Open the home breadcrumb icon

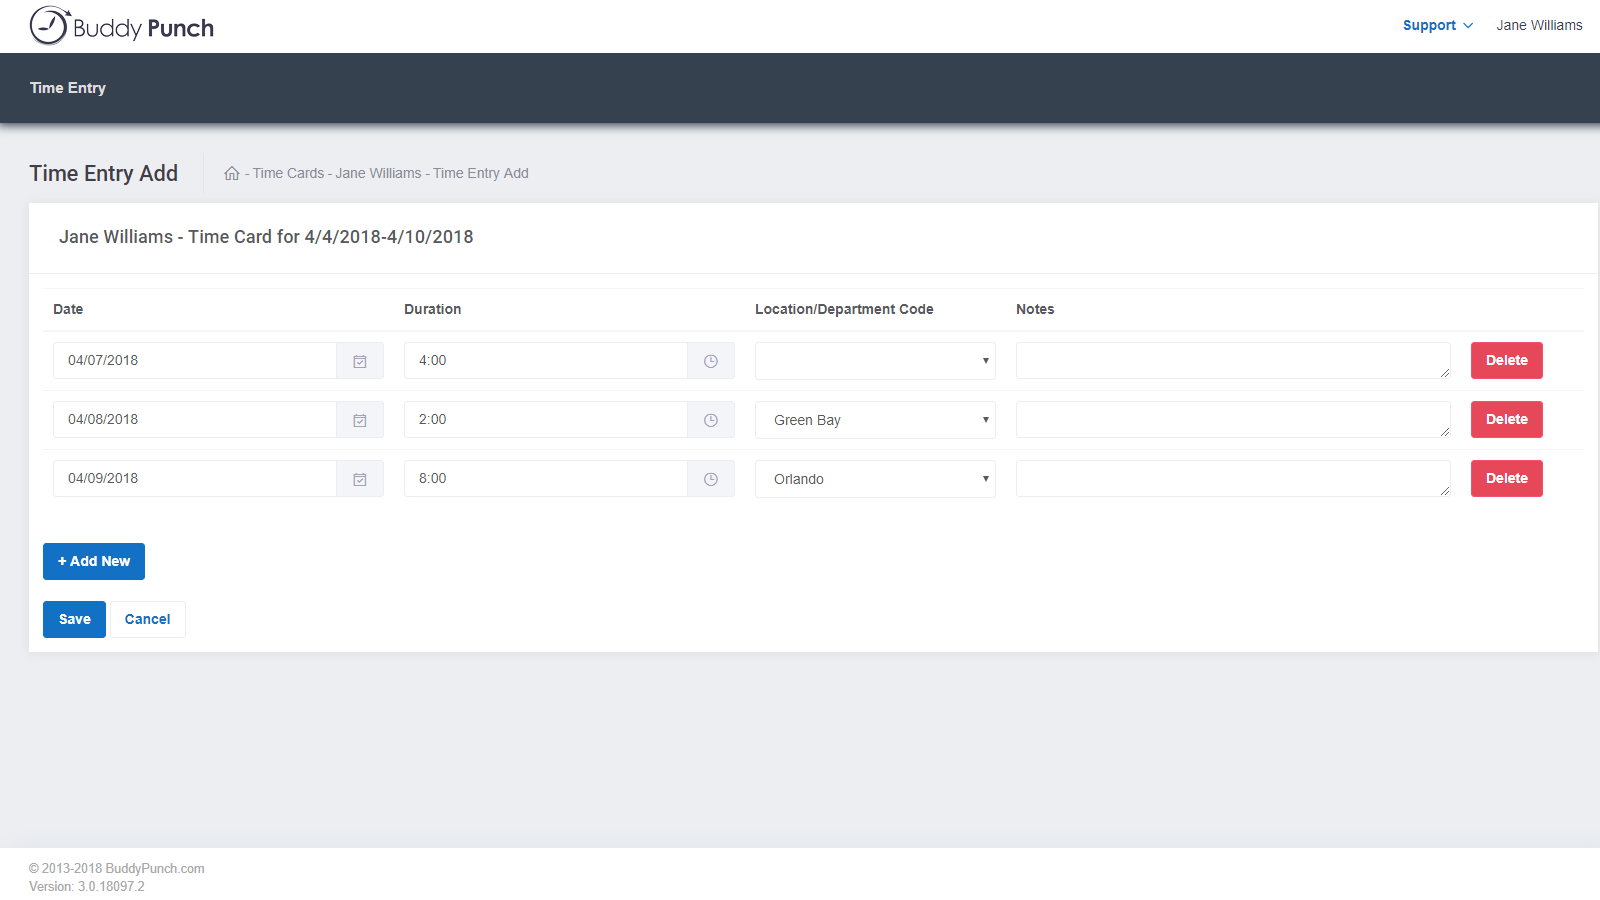(232, 173)
